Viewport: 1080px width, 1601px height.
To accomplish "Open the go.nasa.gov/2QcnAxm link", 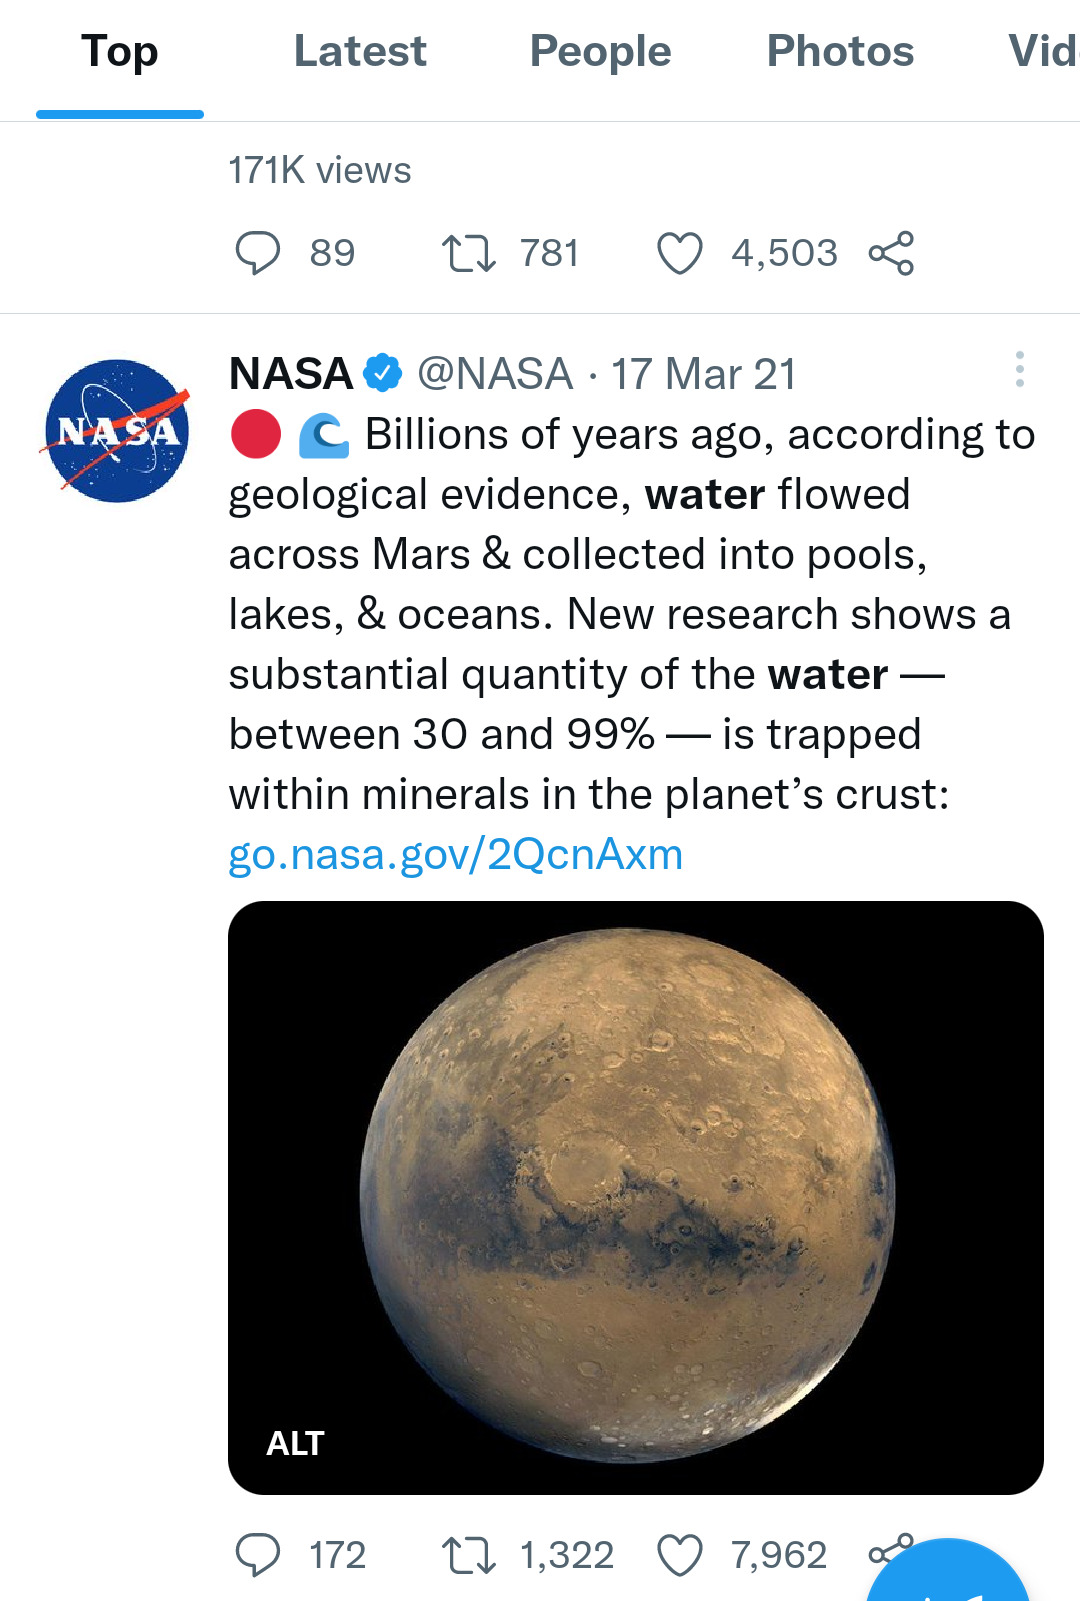I will pyautogui.click(x=456, y=855).
